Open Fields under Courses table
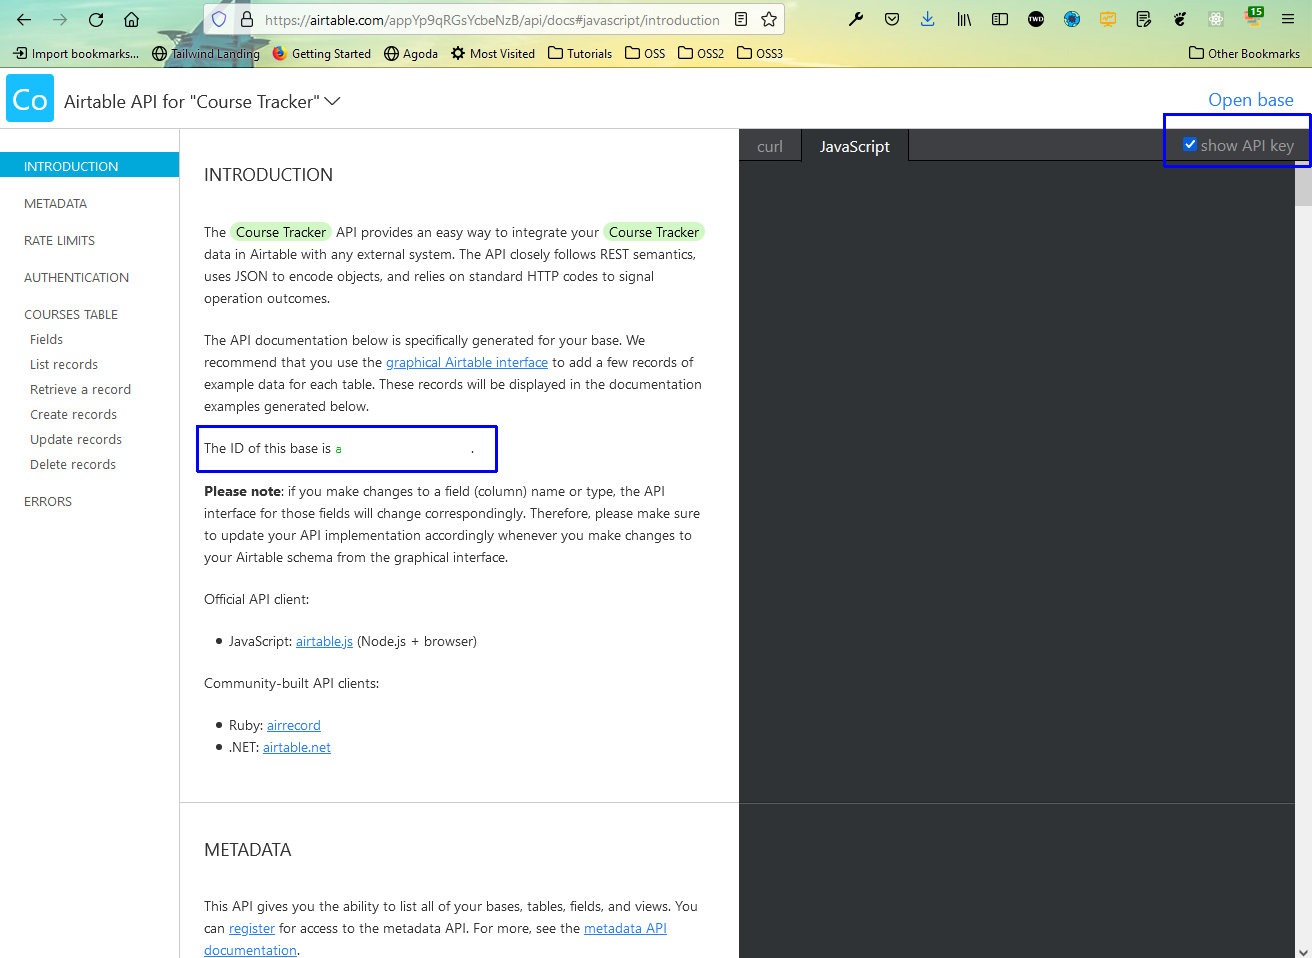This screenshot has height=958, width=1312. click(x=47, y=339)
